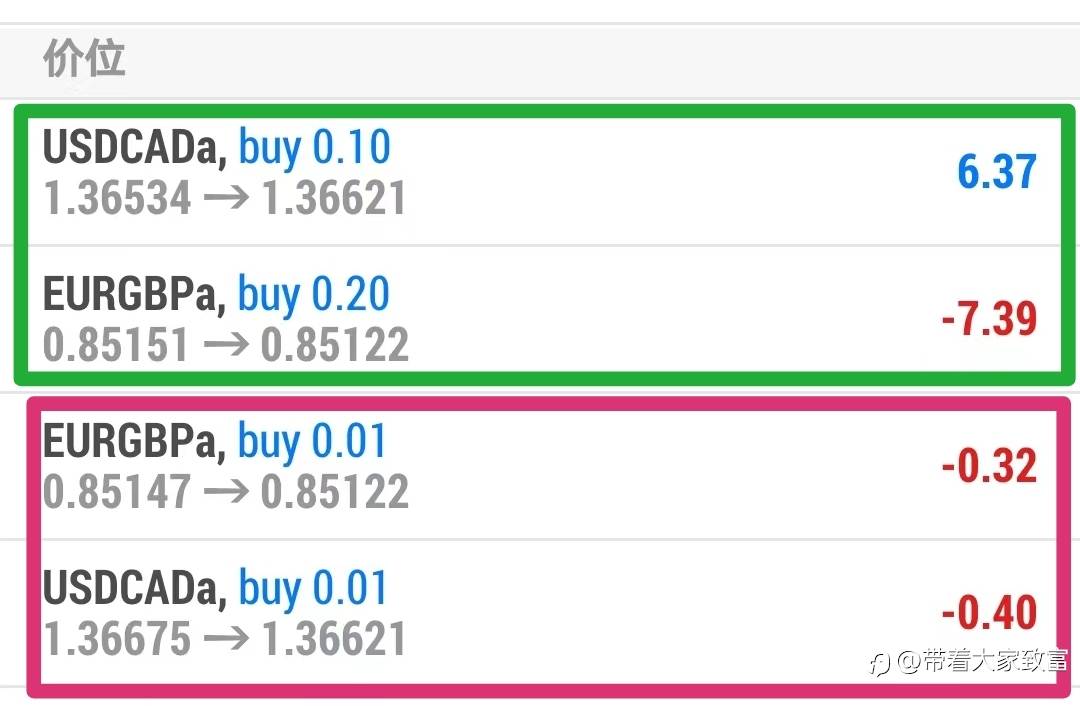The width and height of the screenshot is (1080, 706).
Task: Select the USDCADa symbol in buy 0.10 trade
Action: click(130, 148)
